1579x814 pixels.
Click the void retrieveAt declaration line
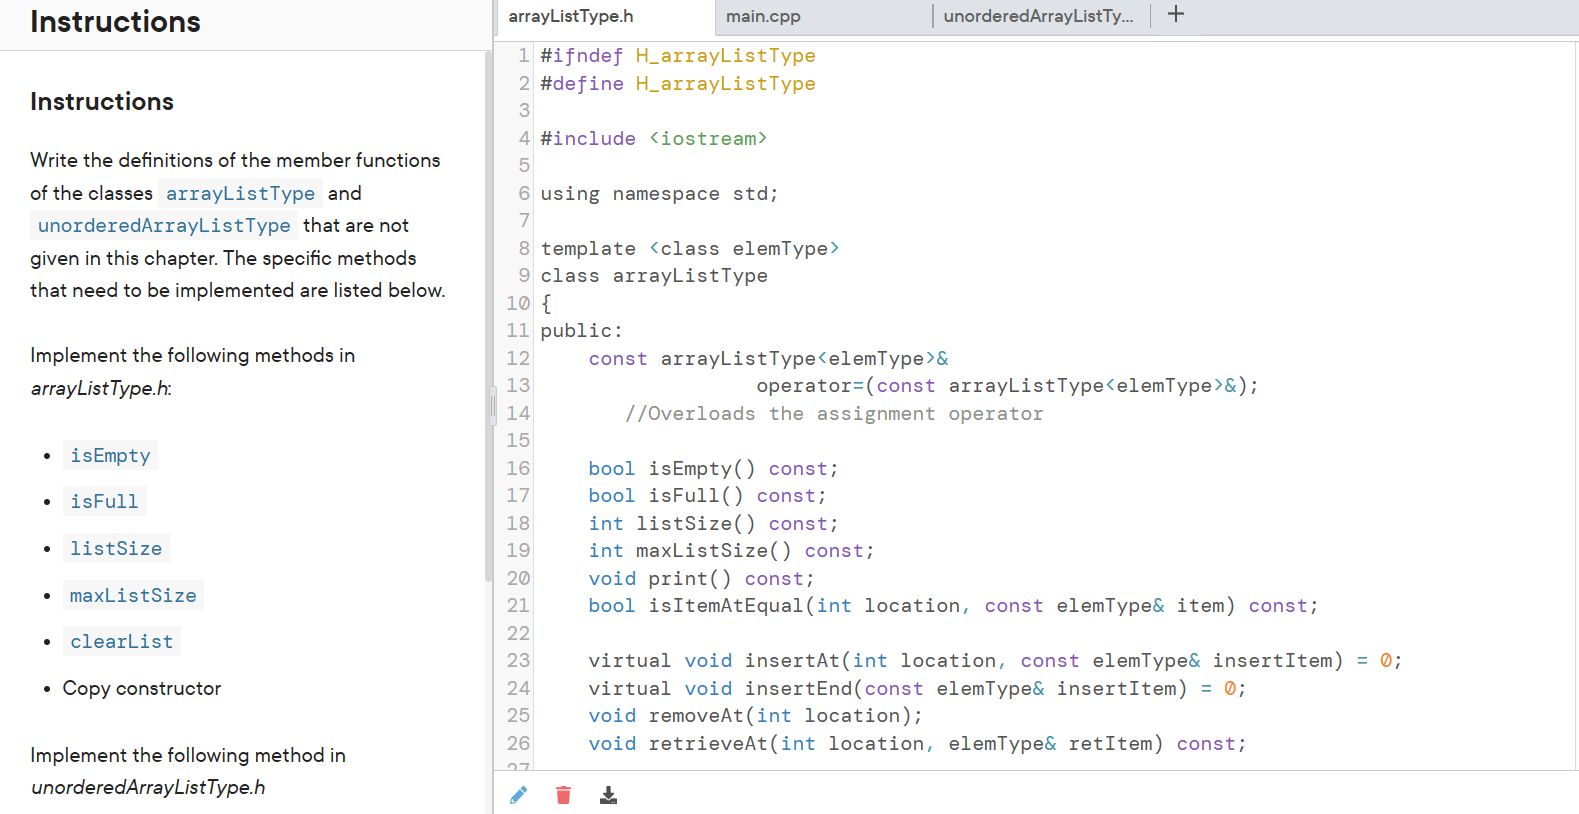pyautogui.click(x=917, y=743)
